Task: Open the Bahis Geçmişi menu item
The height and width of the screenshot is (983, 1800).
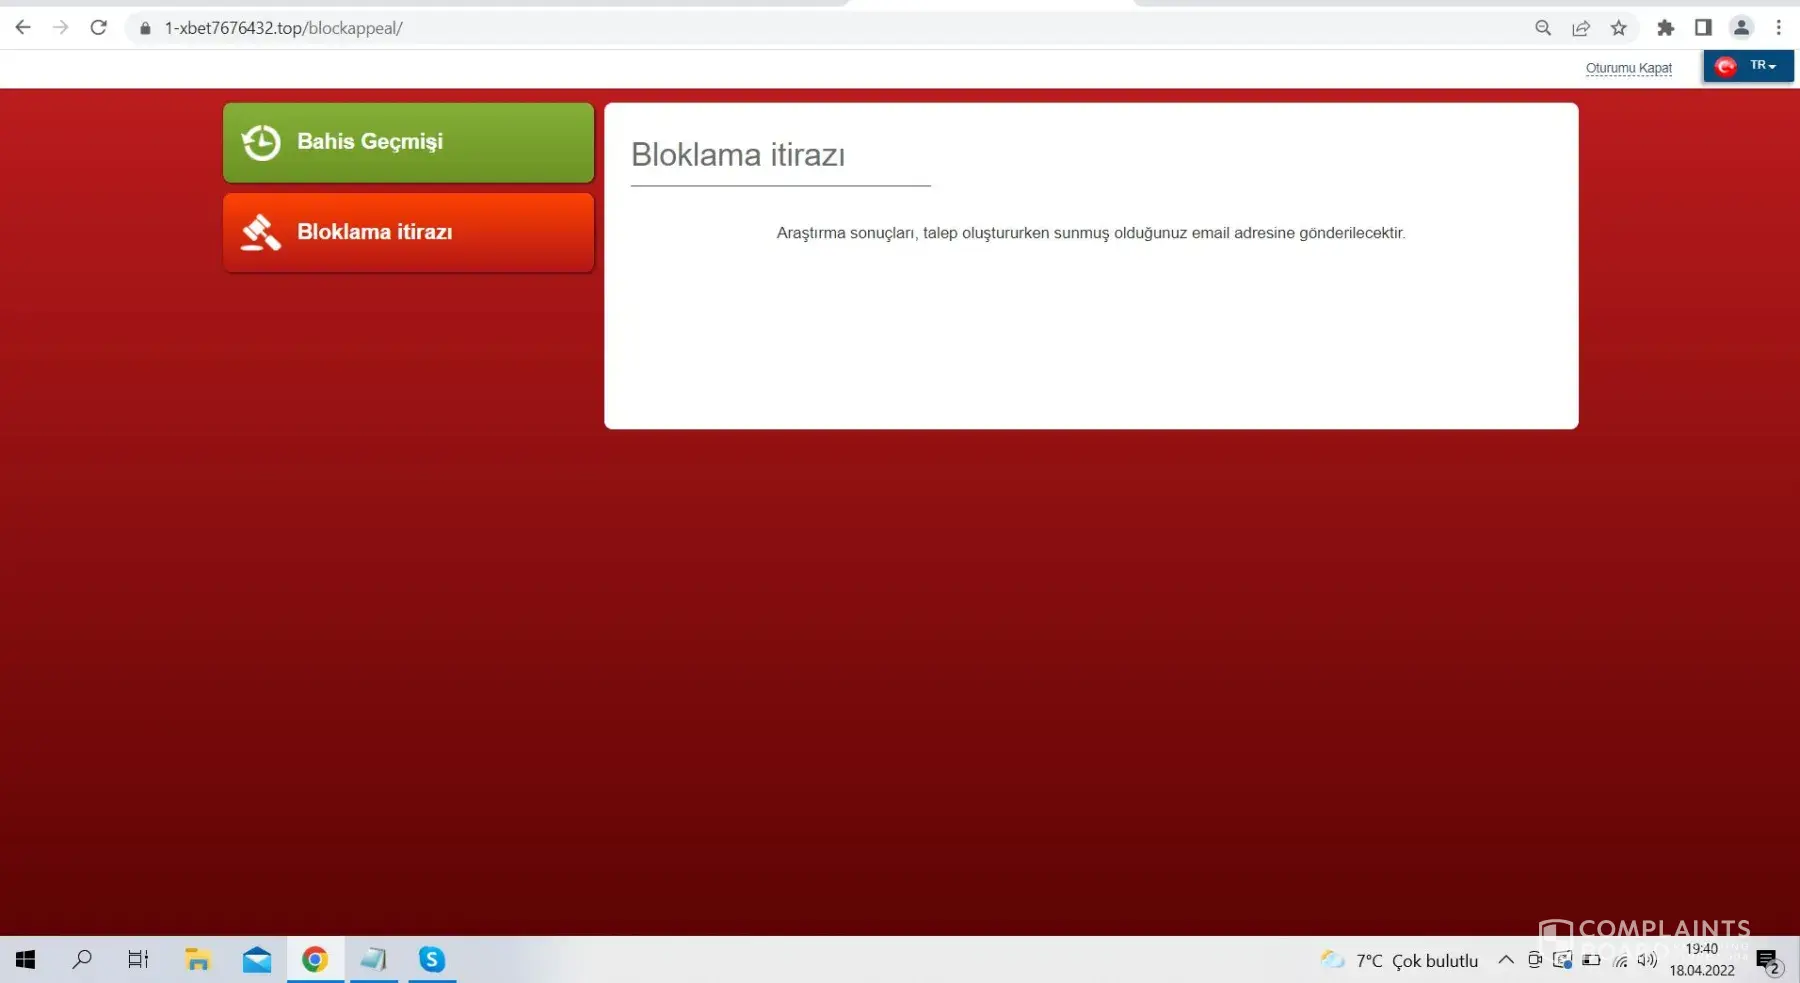Action: [408, 142]
